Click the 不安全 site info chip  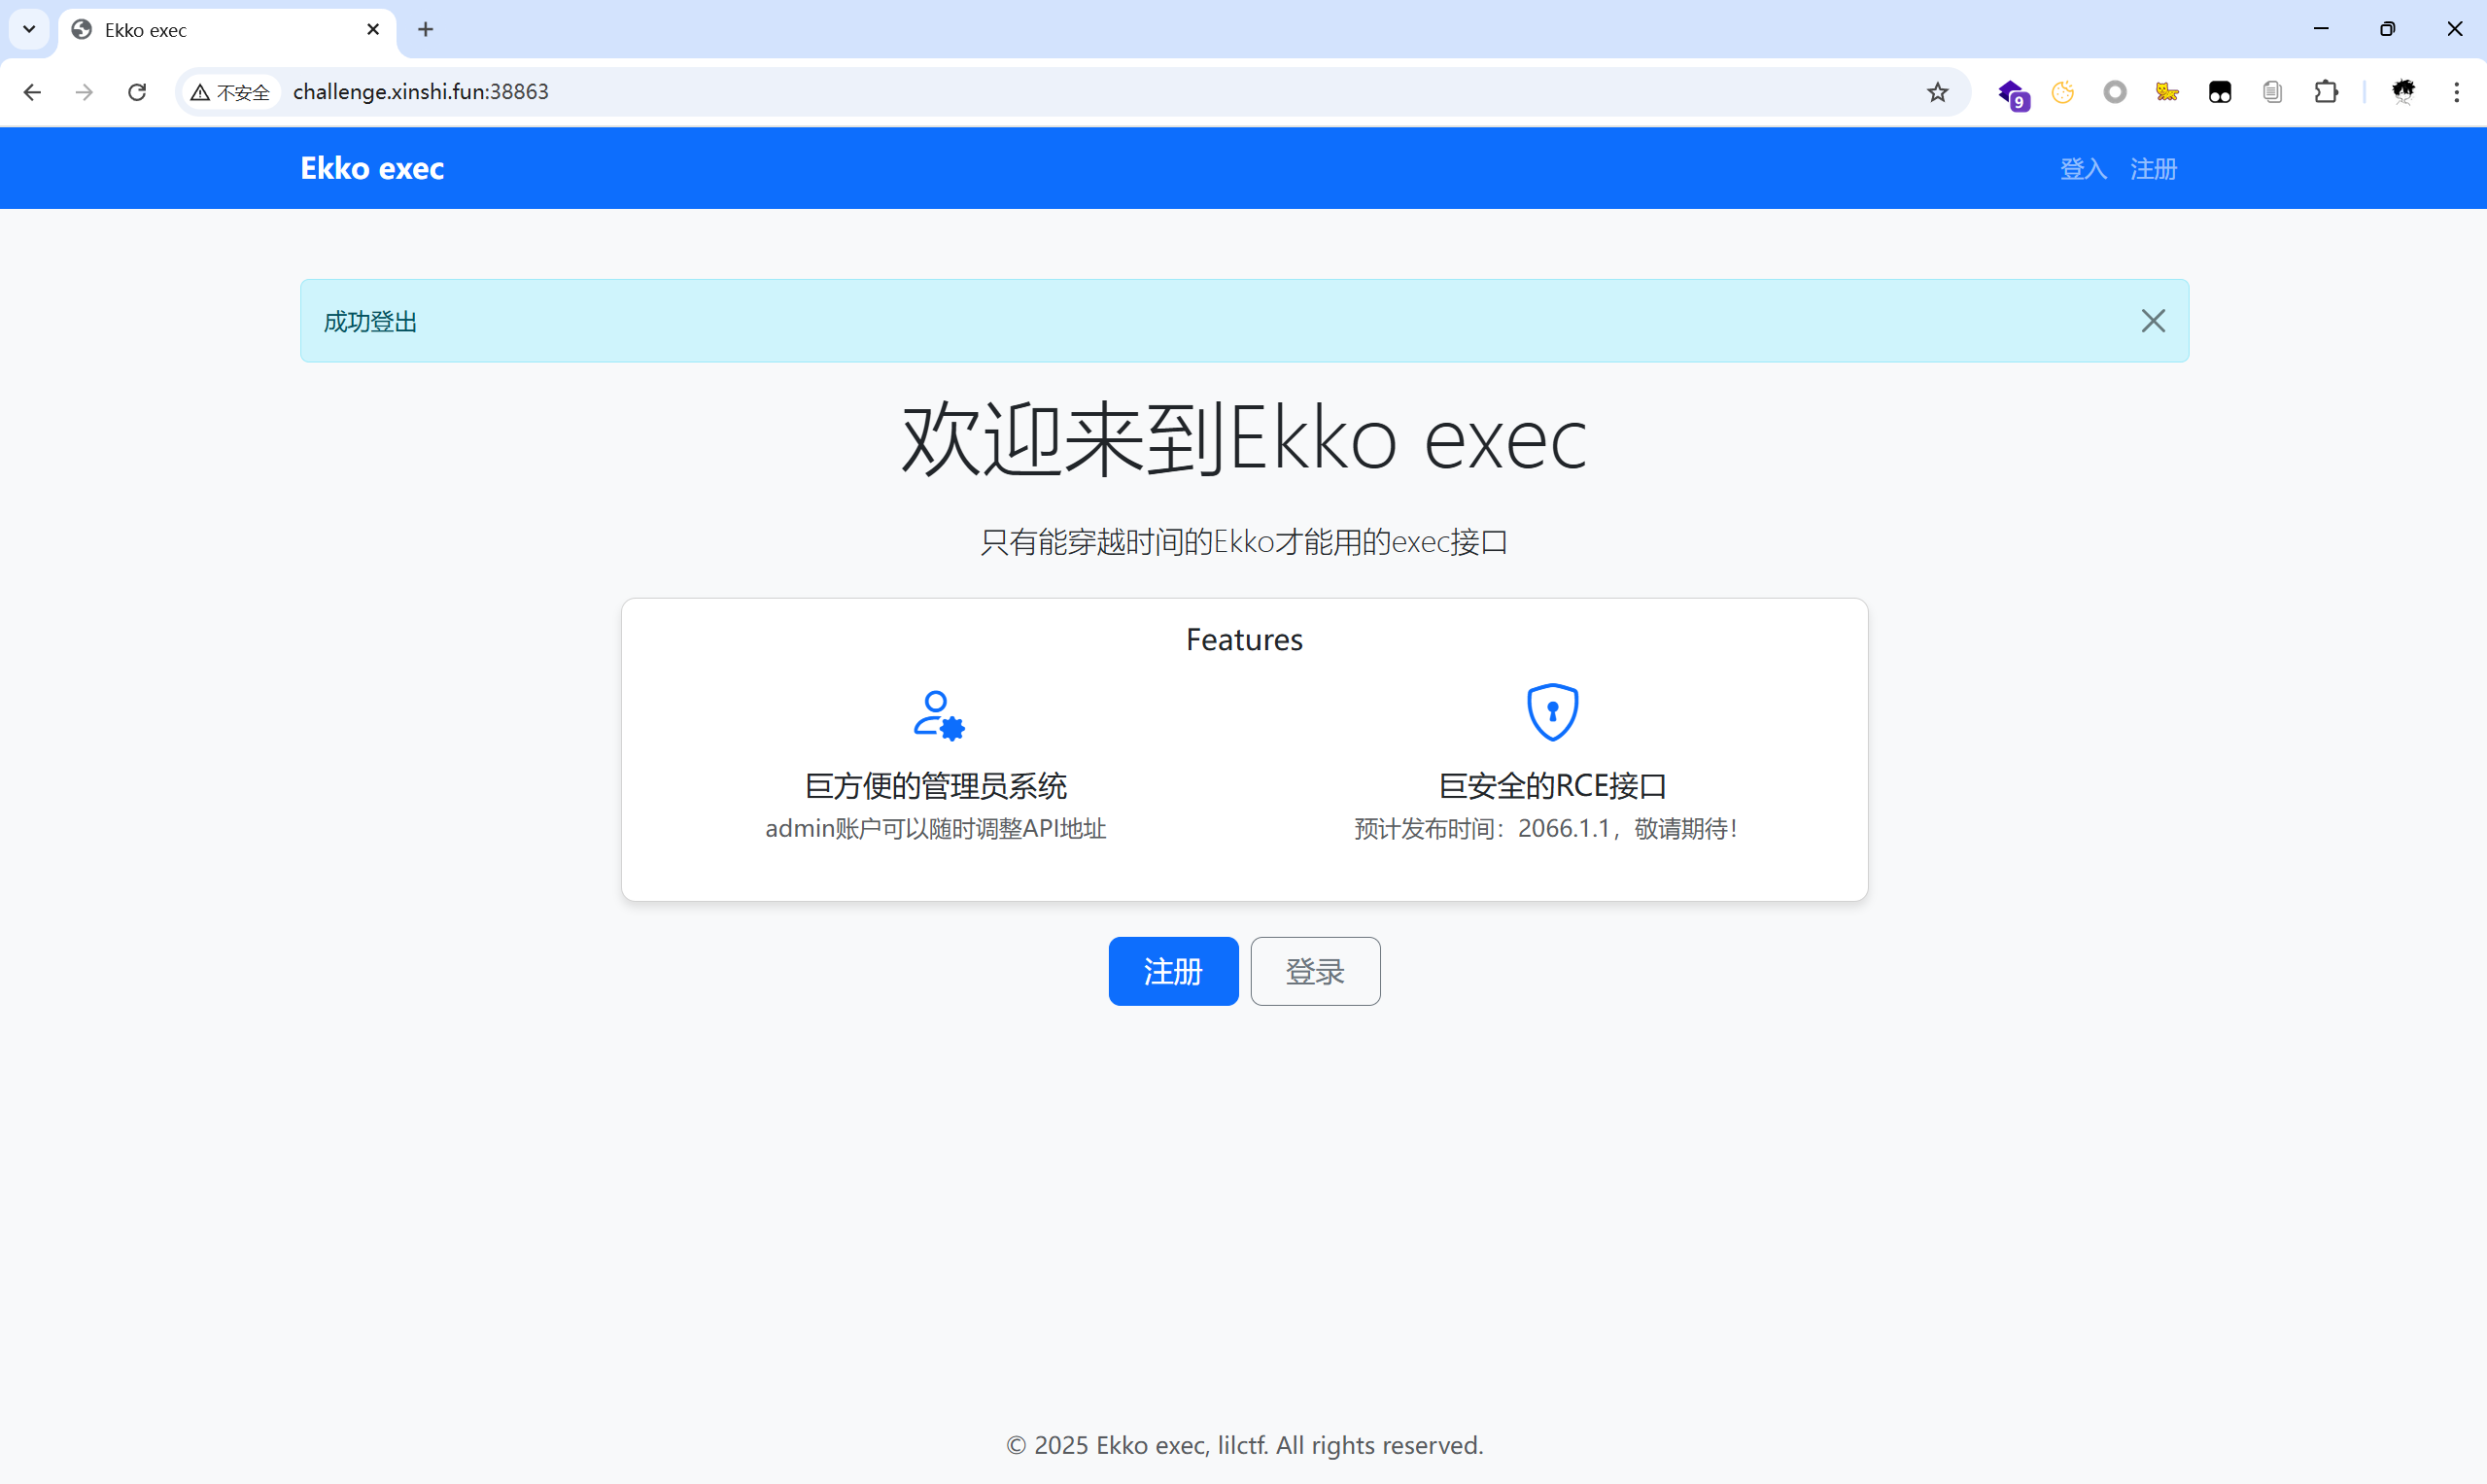click(x=231, y=92)
